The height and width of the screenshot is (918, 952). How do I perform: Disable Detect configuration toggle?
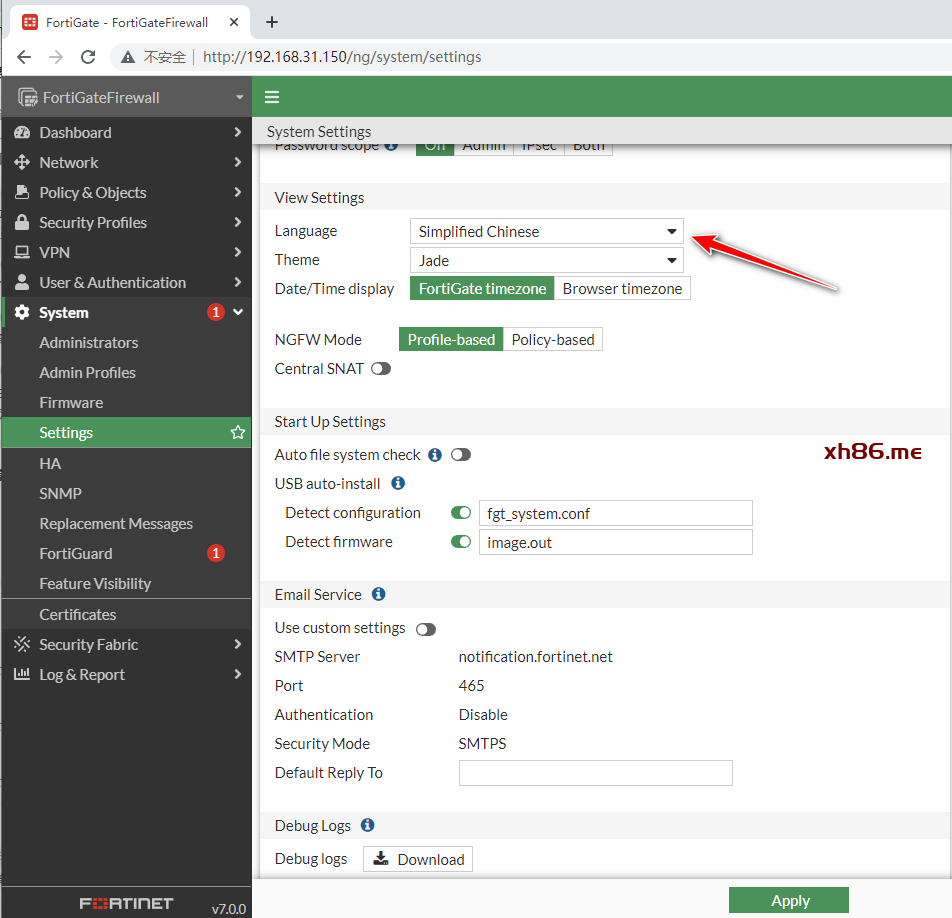[x=461, y=513]
